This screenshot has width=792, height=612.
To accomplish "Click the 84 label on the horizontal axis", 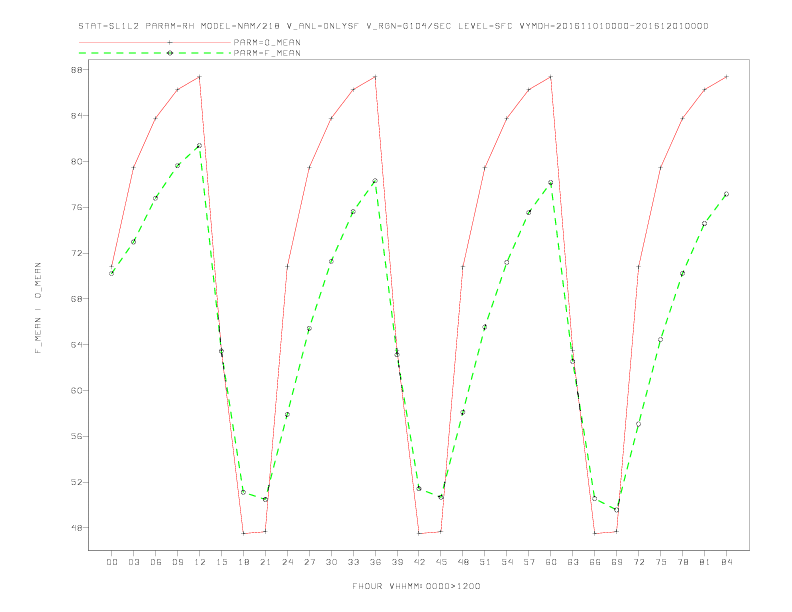I will click(726, 562).
